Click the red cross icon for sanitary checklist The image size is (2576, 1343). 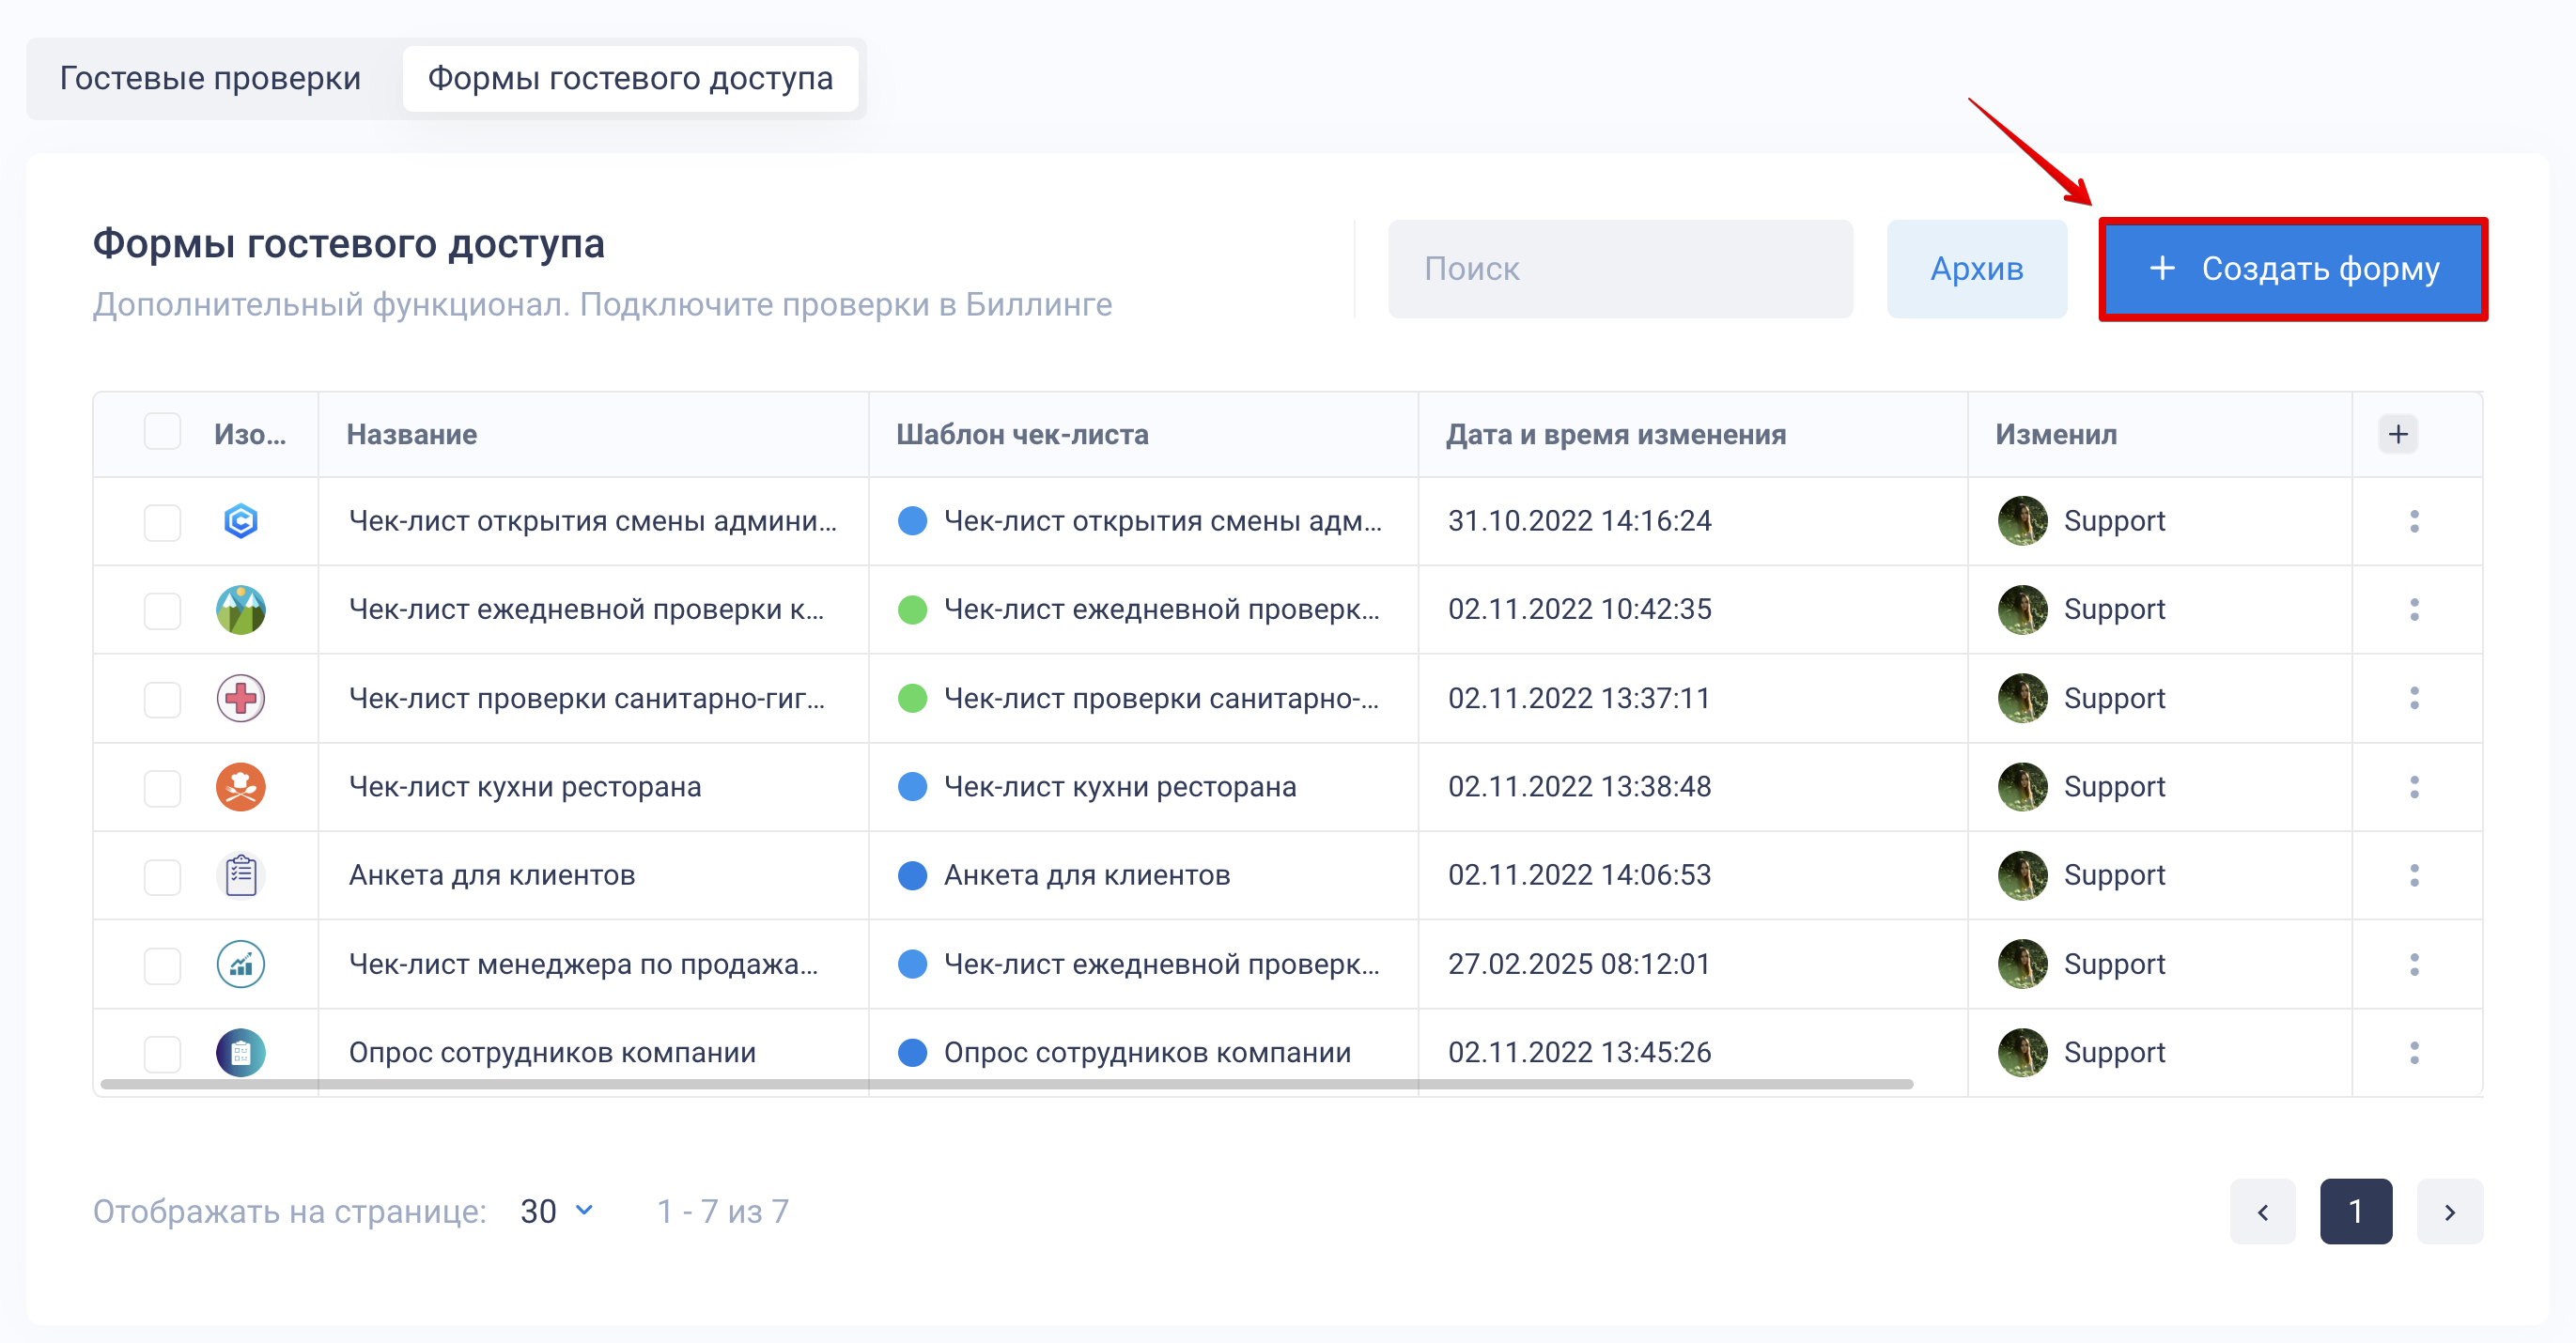[240, 698]
